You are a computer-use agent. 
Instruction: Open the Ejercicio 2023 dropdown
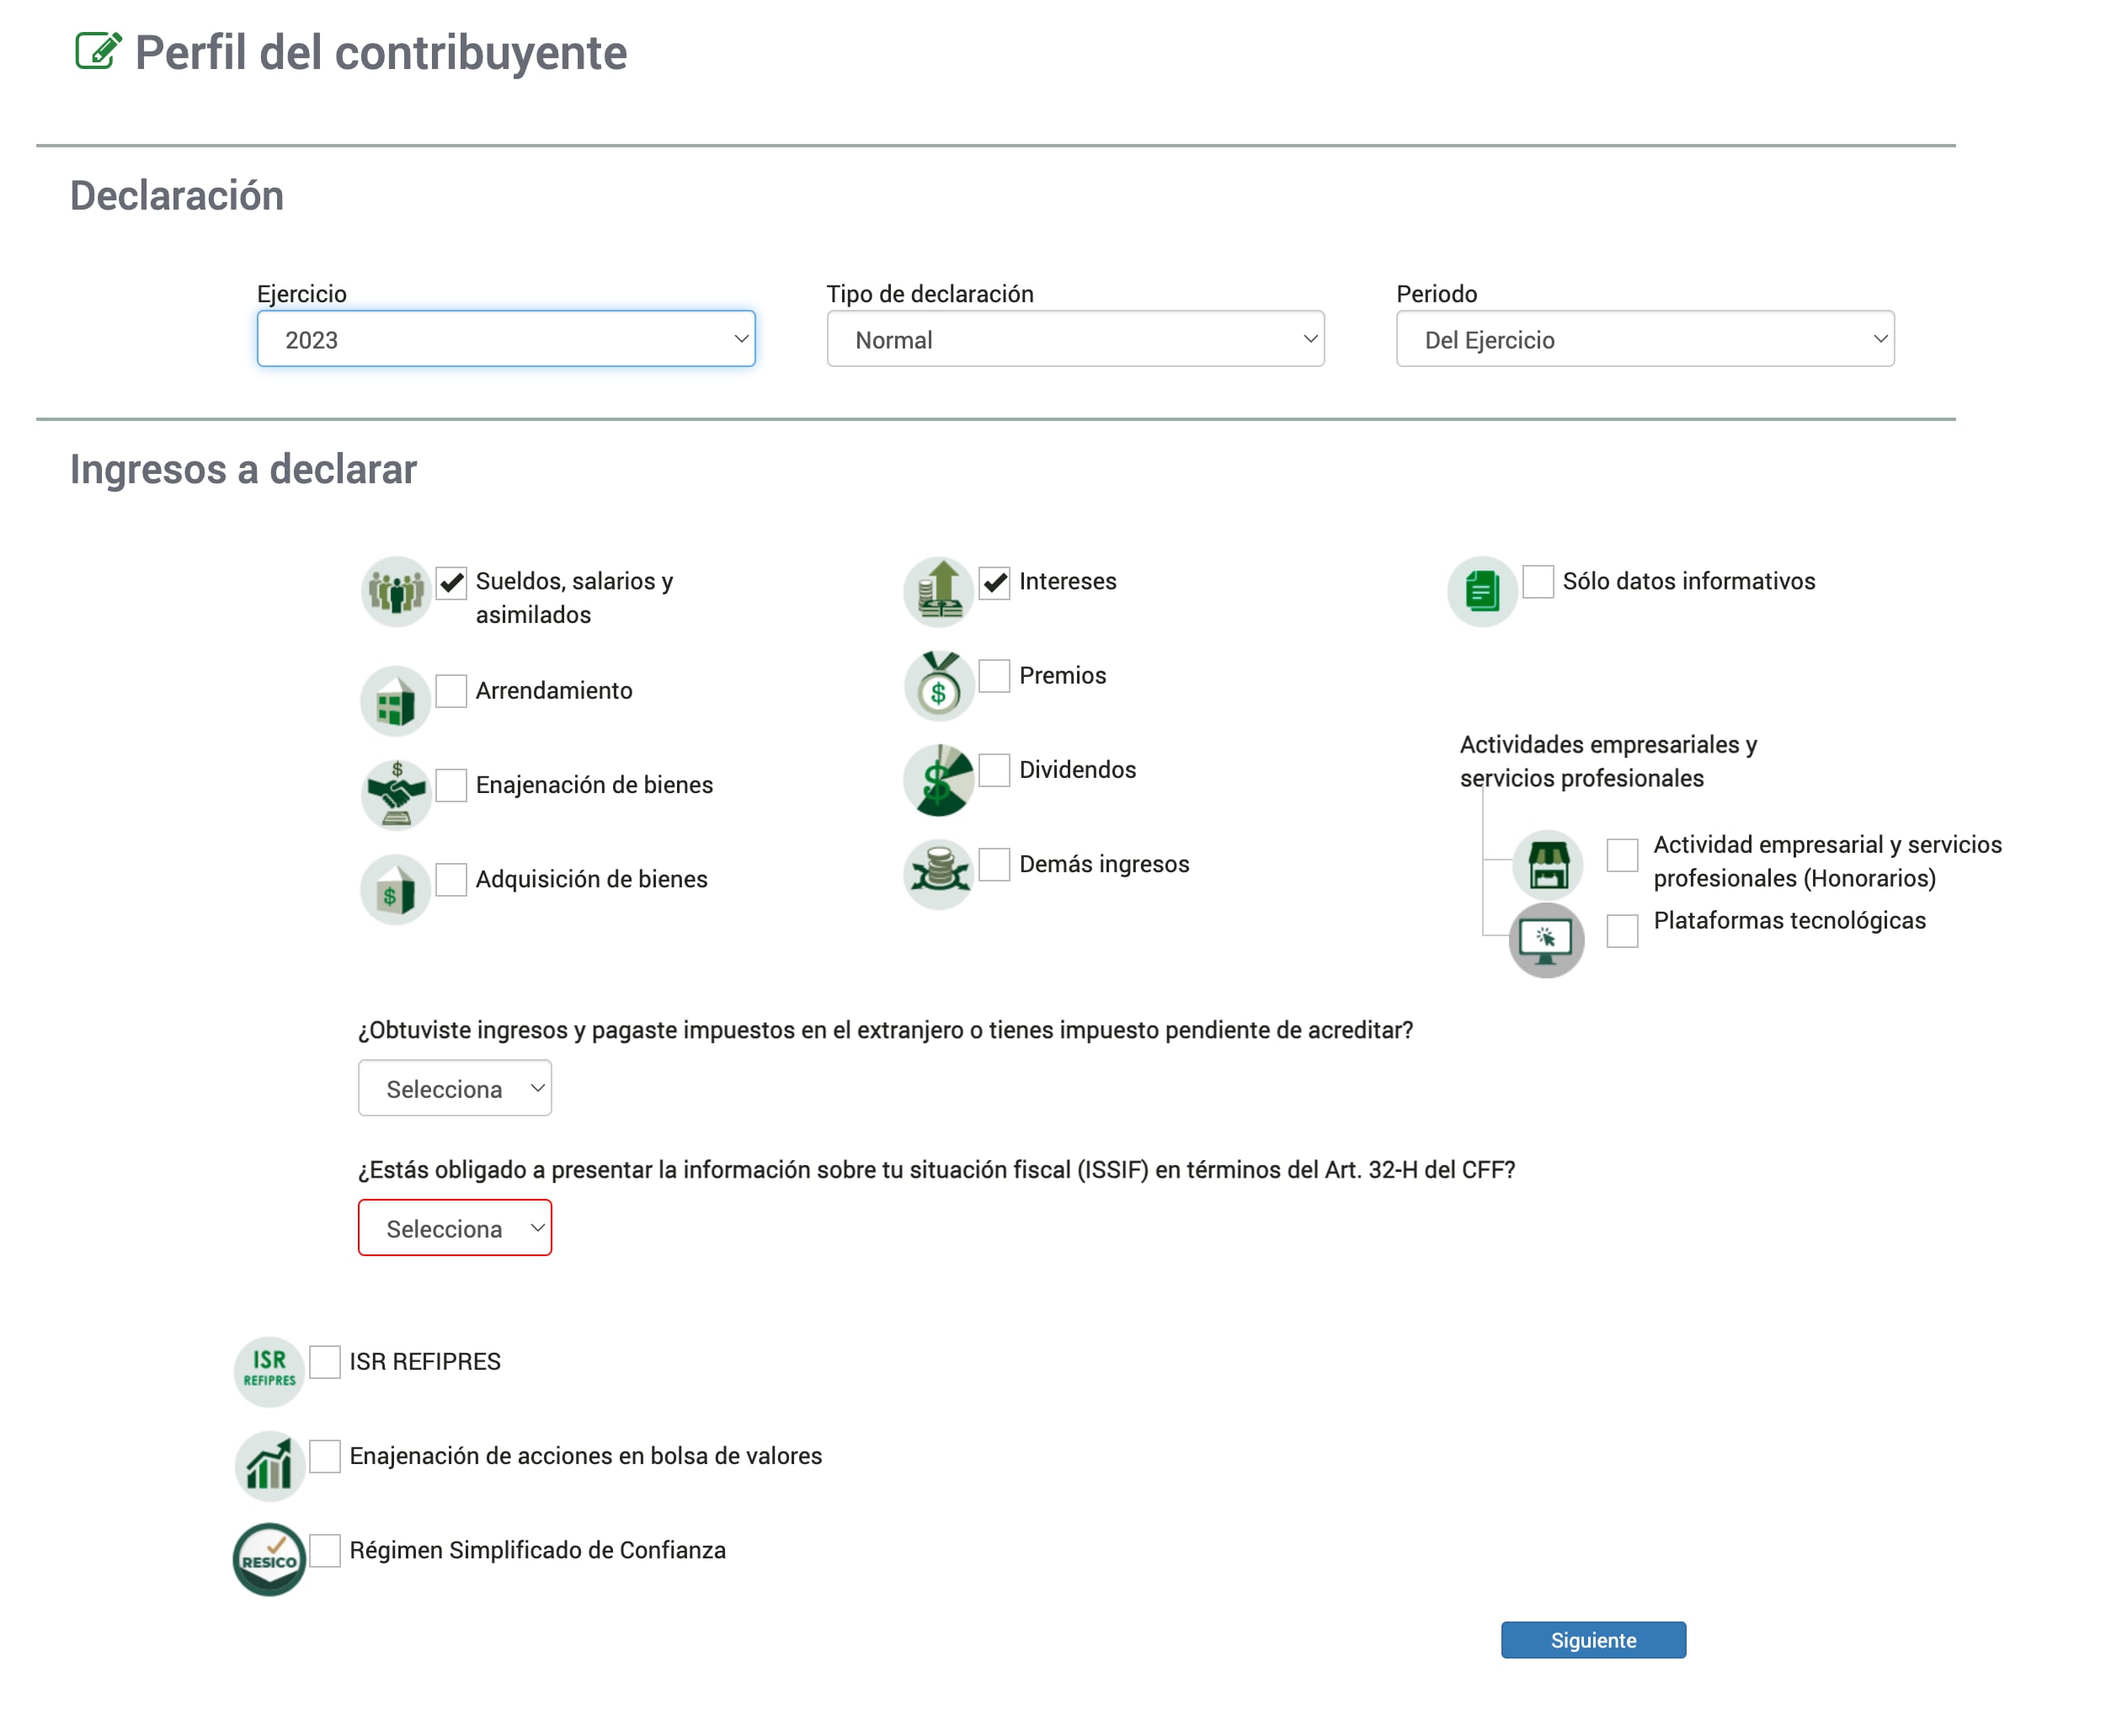coord(506,339)
